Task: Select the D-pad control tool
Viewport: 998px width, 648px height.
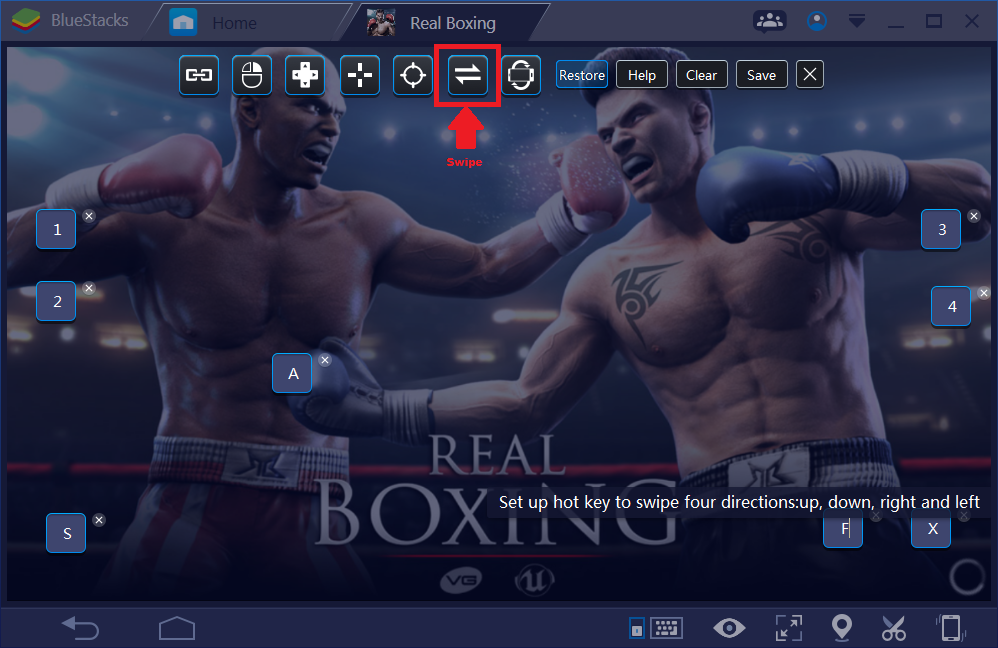Action: coord(305,75)
